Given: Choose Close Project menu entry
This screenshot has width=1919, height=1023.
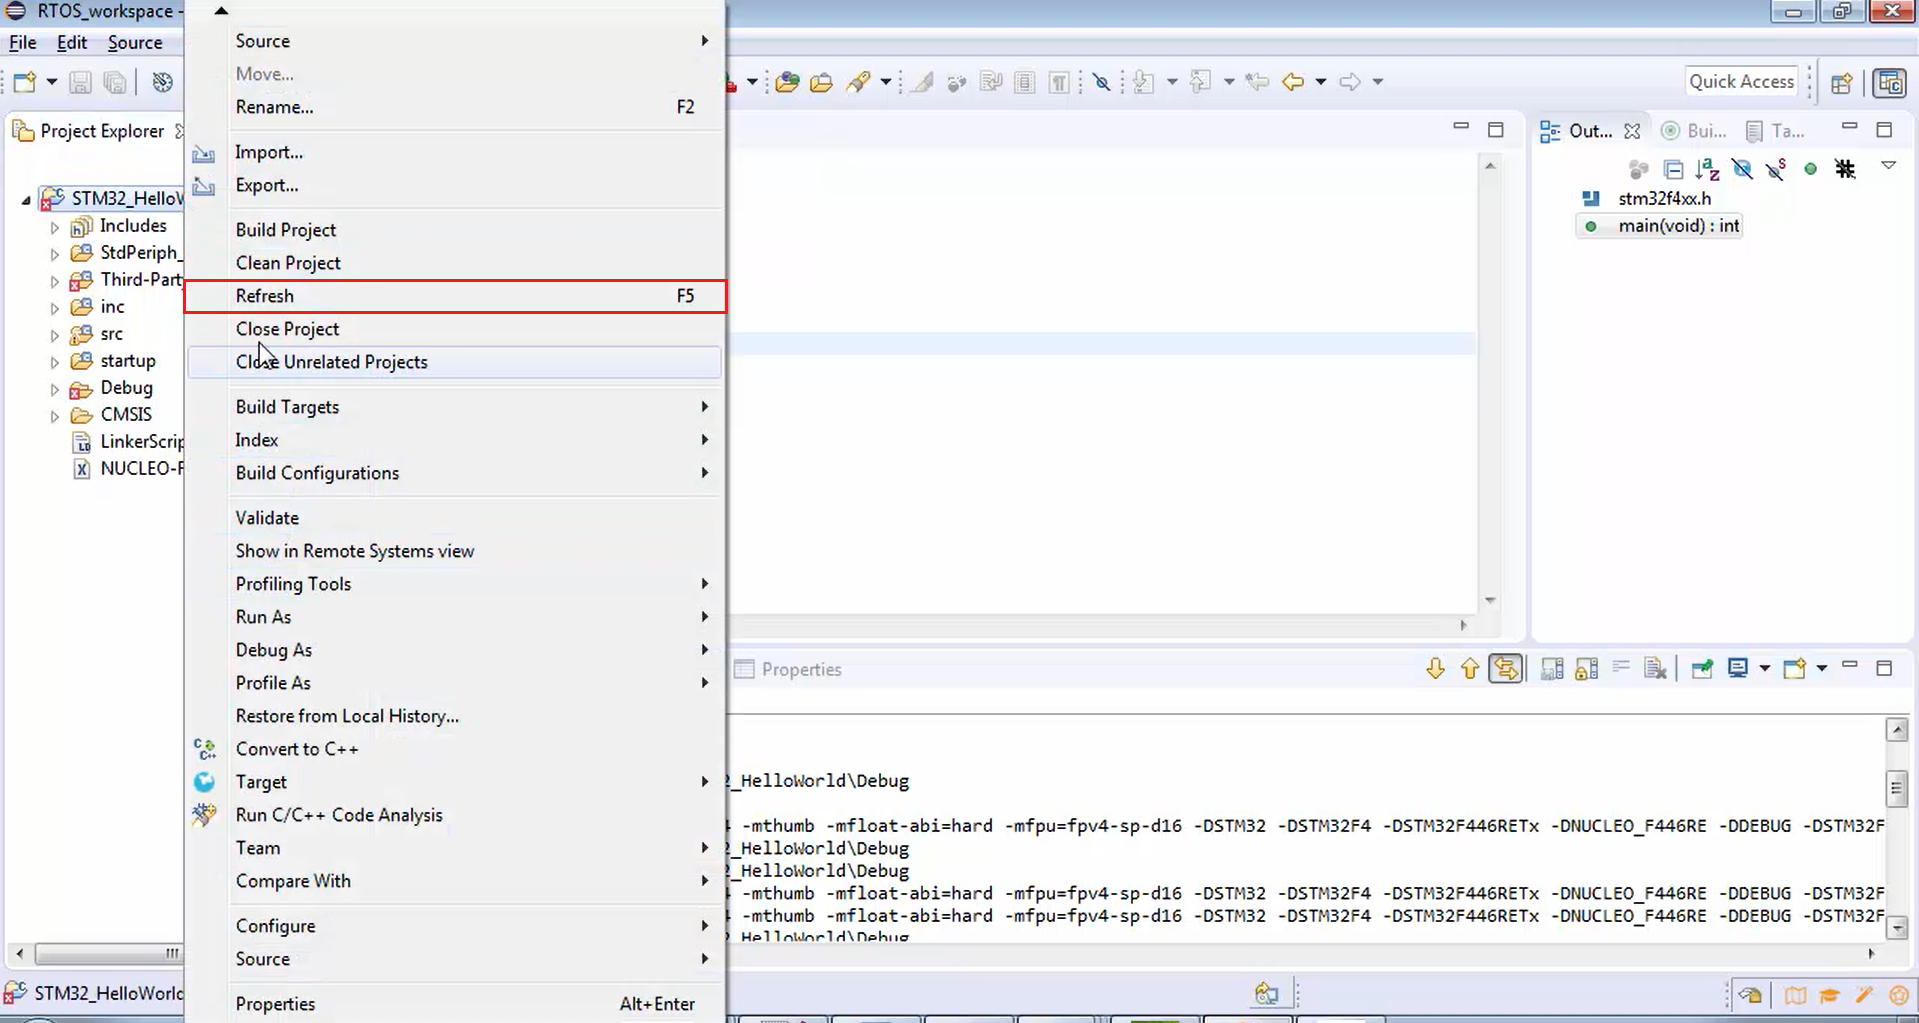Looking at the screenshot, I should (x=455, y=329).
